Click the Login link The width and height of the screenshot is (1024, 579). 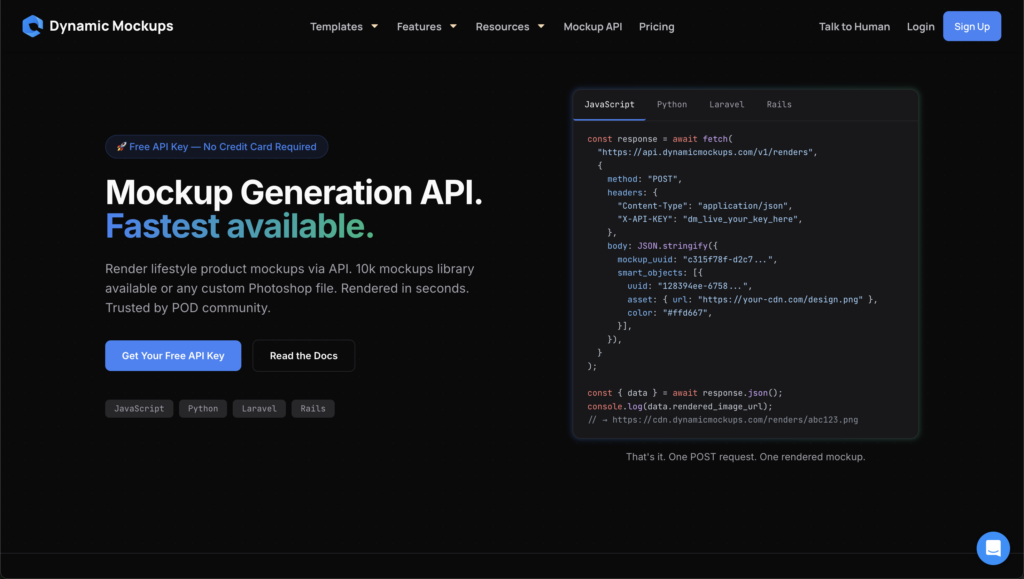[920, 27]
